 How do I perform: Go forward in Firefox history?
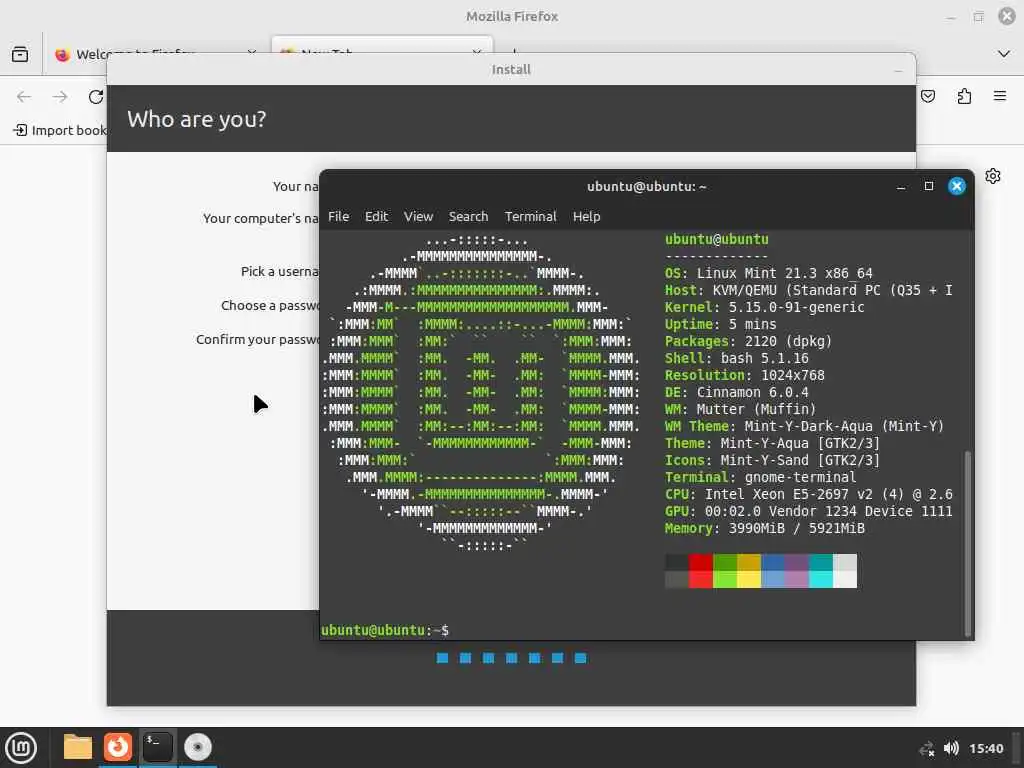coord(60,97)
